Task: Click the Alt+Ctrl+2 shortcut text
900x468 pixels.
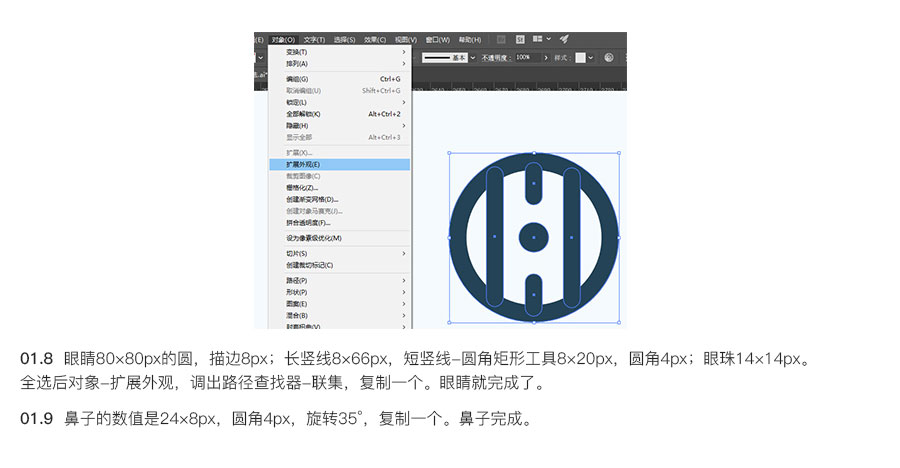Action: pyautogui.click(x=385, y=114)
